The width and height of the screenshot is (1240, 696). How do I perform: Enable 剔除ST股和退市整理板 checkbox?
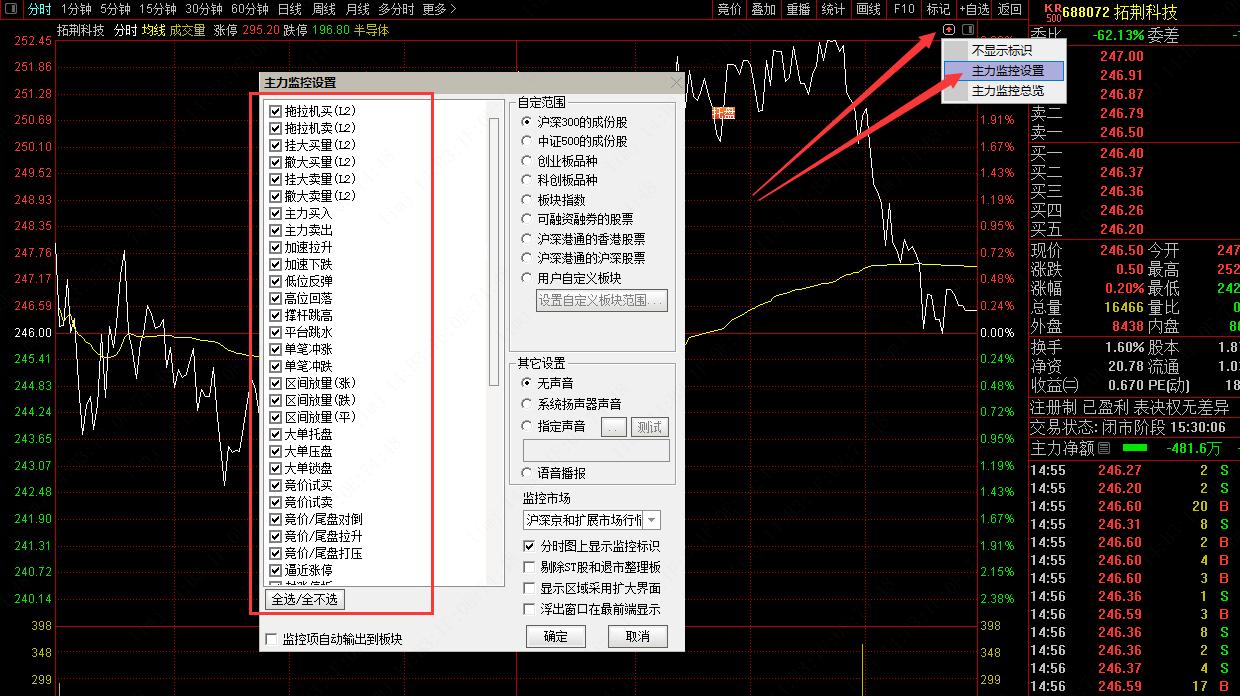pos(530,567)
